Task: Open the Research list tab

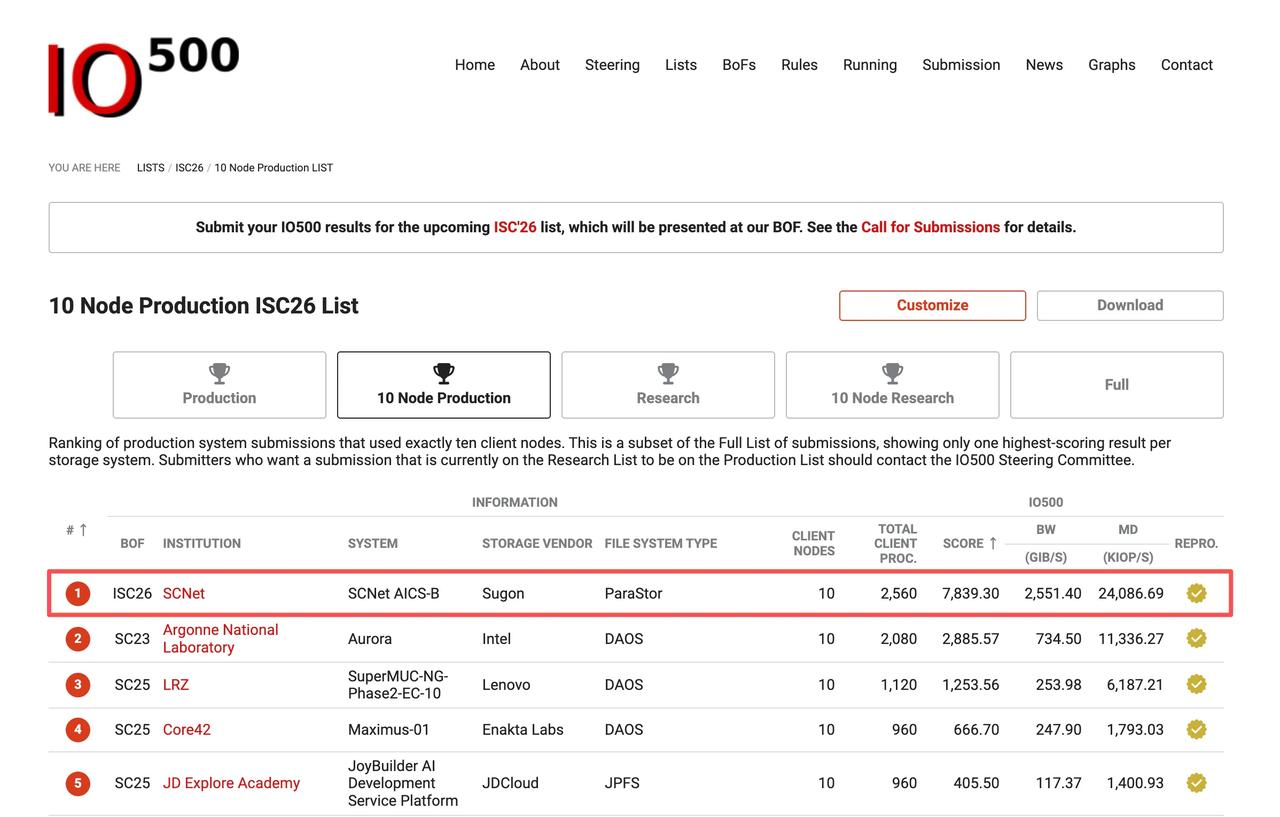Action: [668, 385]
